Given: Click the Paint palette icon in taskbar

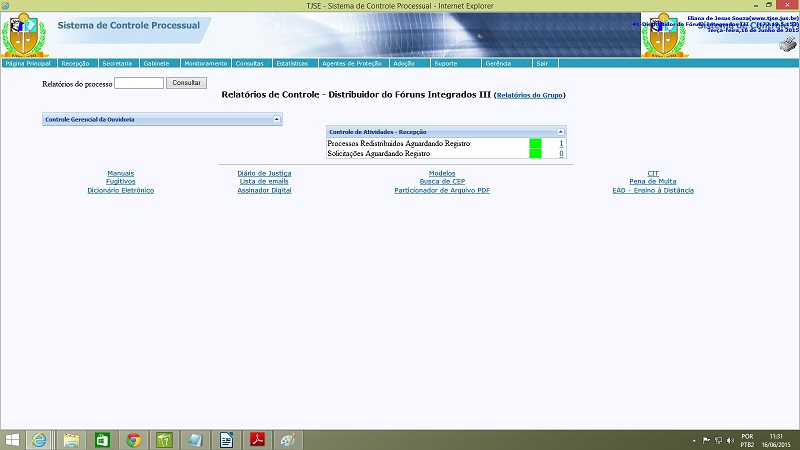Looking at the screenshot, I should click(x=288, y=439).
